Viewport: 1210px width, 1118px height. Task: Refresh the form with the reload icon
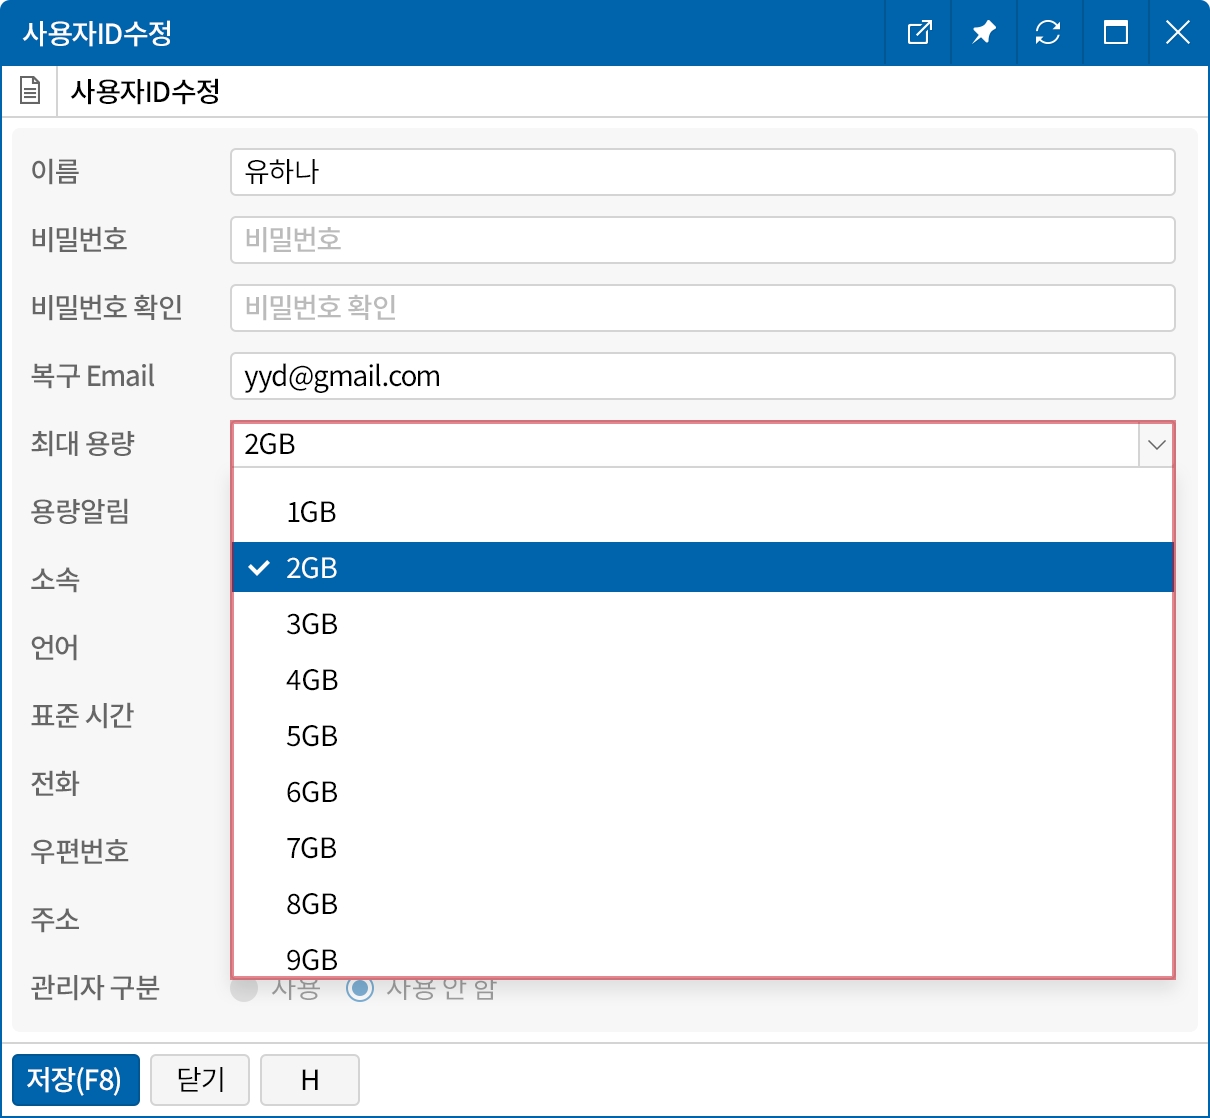[1048, 33]
